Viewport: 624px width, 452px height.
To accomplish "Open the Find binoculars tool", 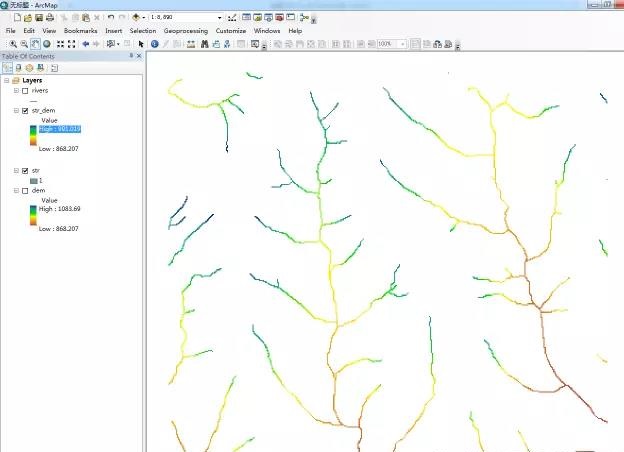I will click(x=205, y=44).
